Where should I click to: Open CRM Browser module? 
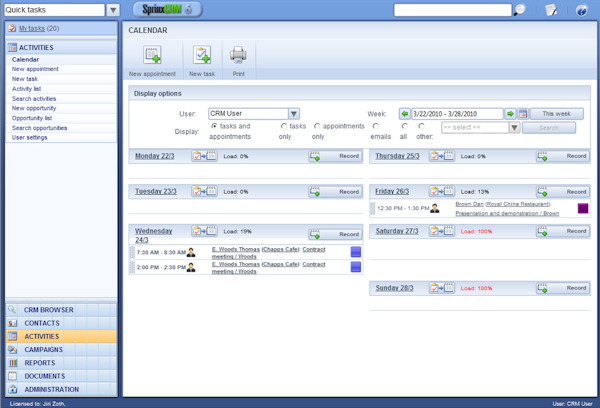click(61, 310)
